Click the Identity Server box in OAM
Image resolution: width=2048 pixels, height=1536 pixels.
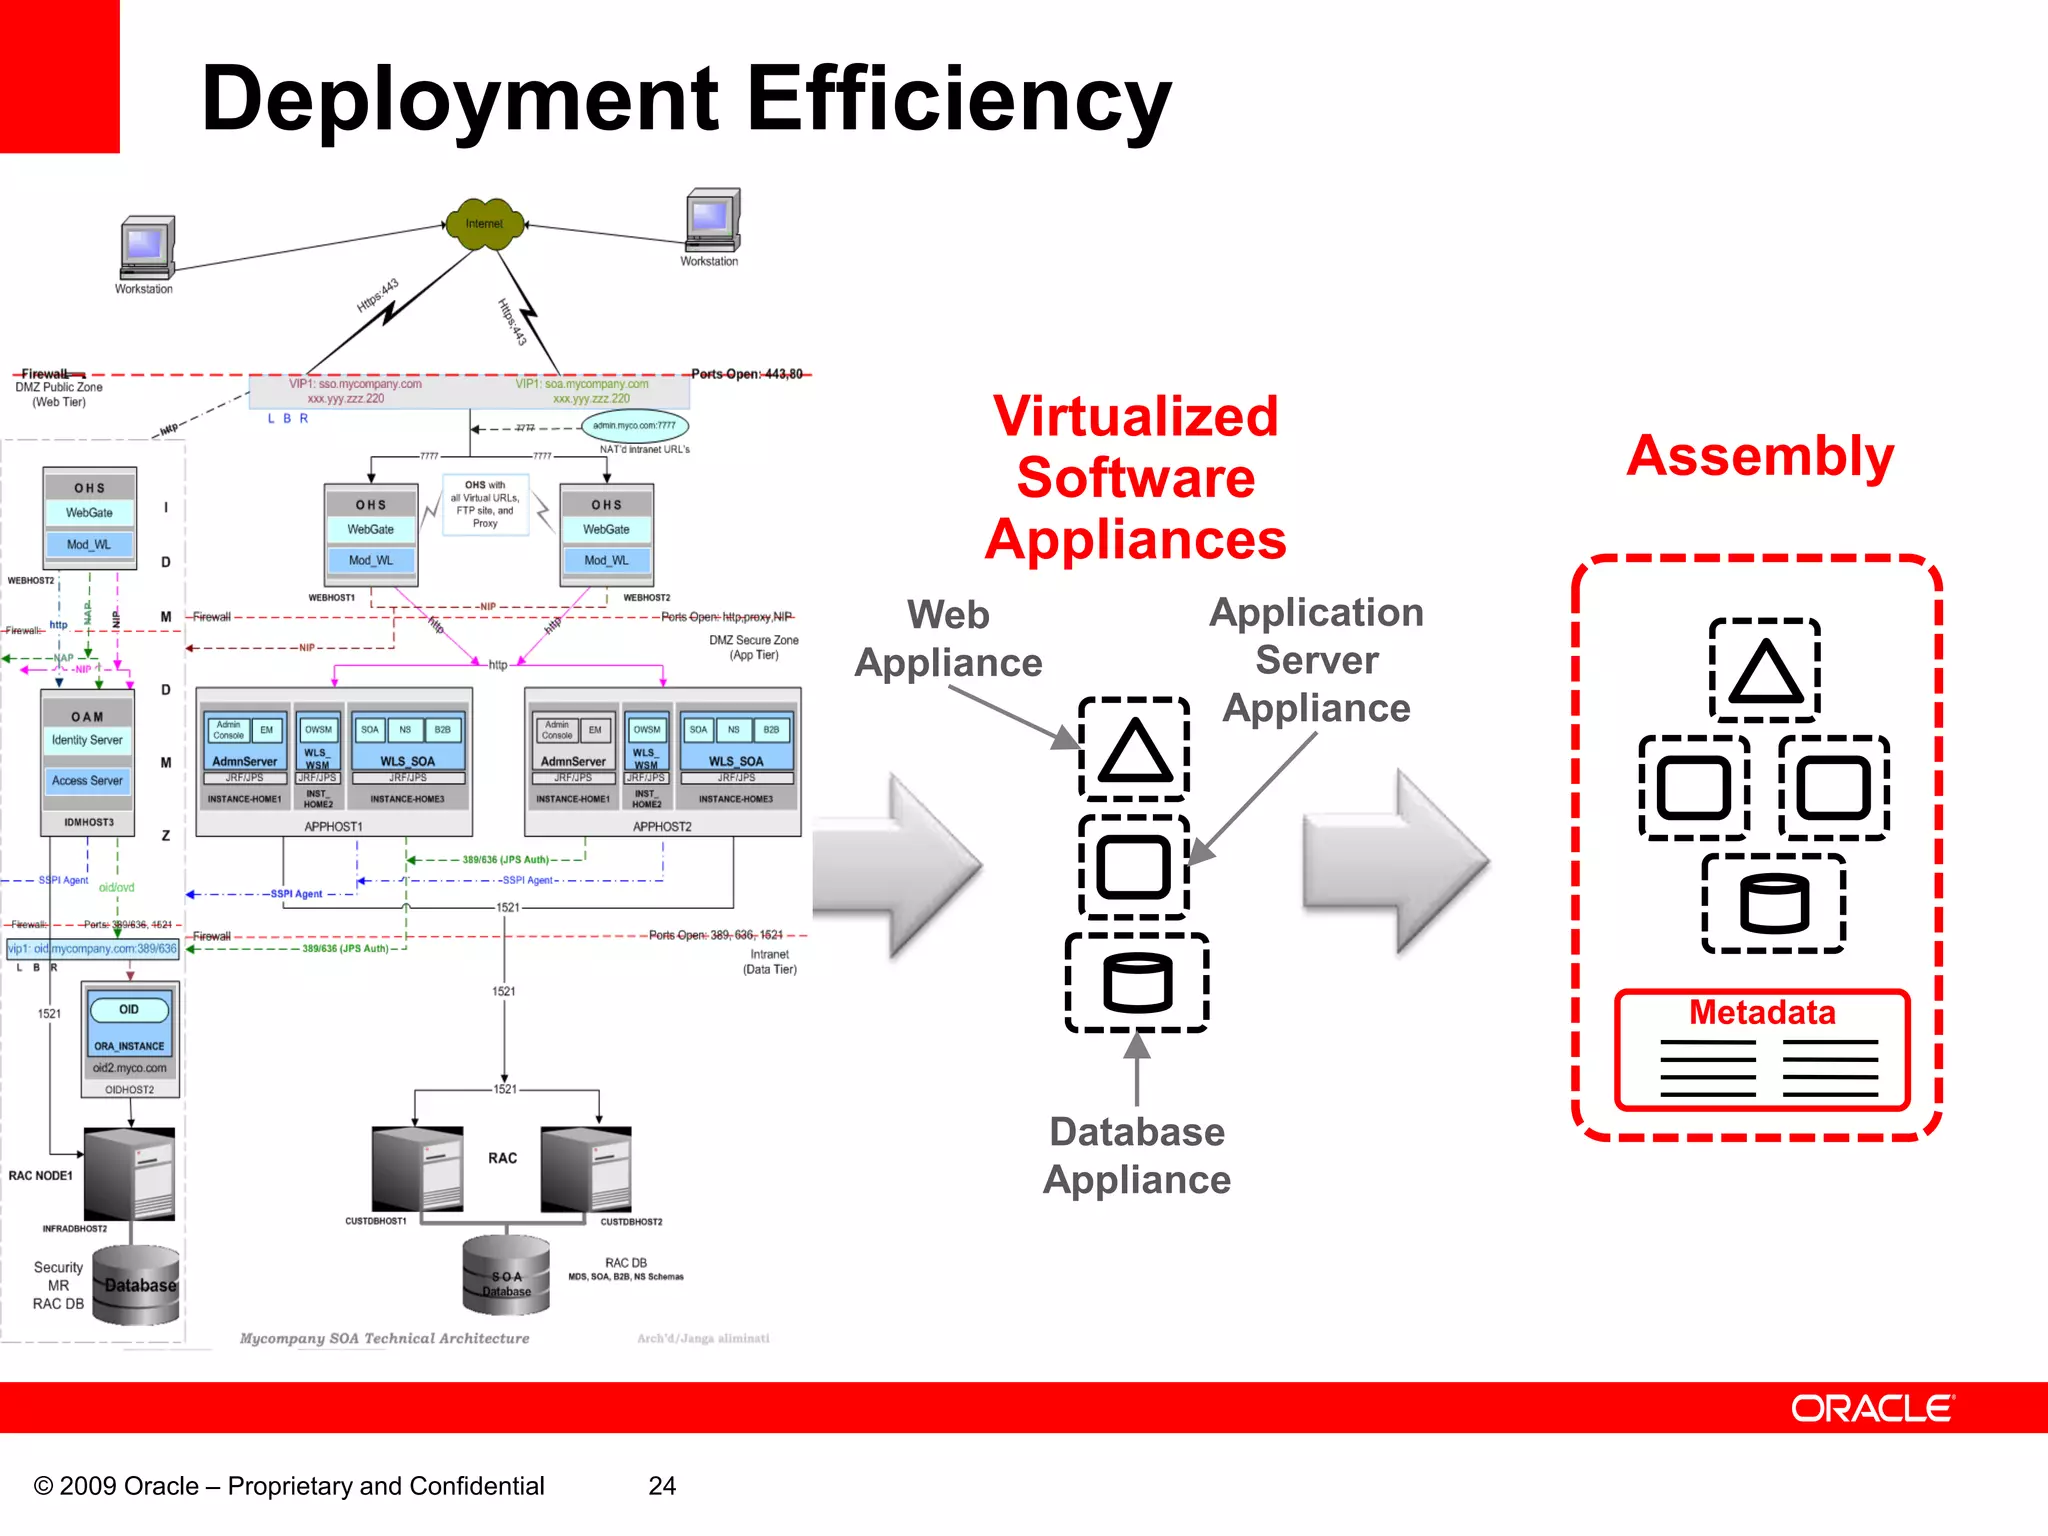coord(87,740)
